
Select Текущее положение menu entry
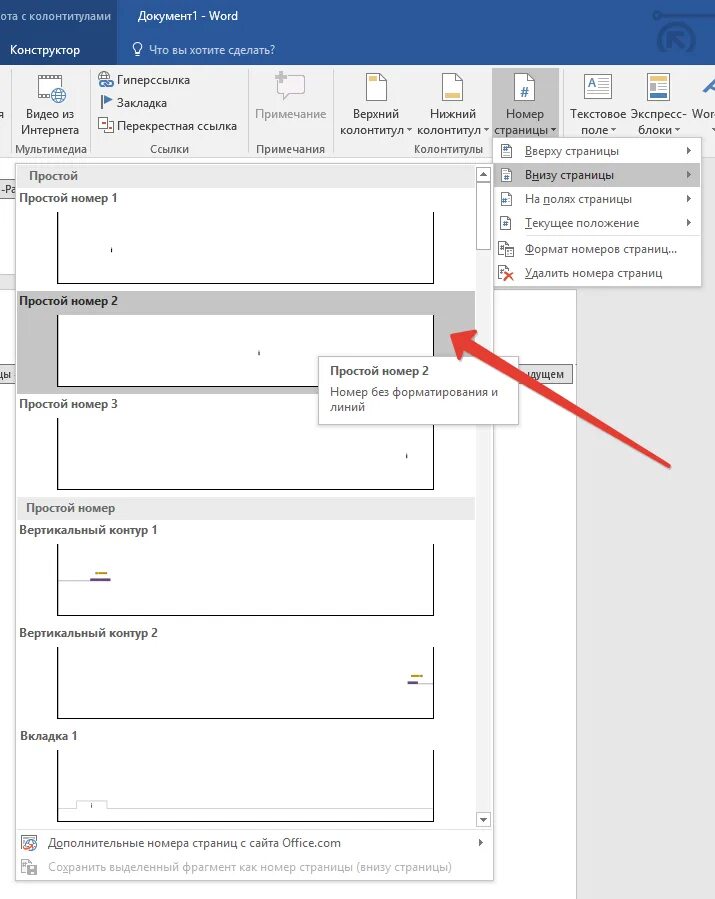597,223
